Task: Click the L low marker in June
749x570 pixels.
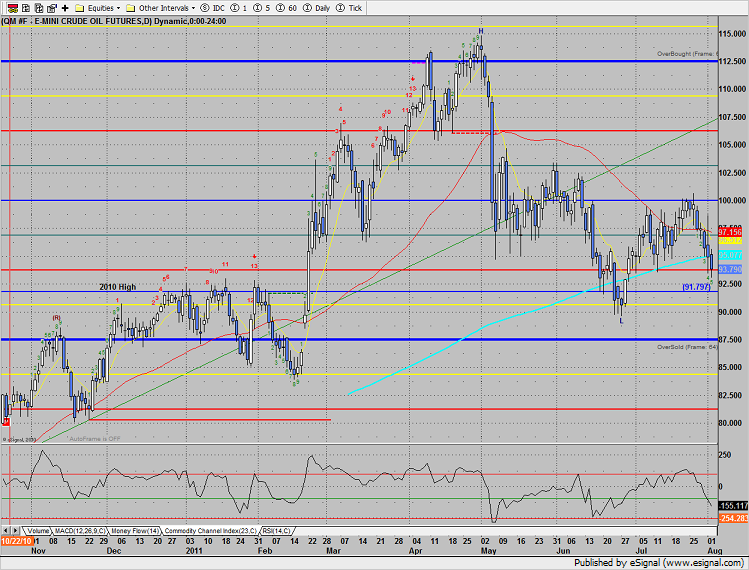Action: tap(621, 322)
